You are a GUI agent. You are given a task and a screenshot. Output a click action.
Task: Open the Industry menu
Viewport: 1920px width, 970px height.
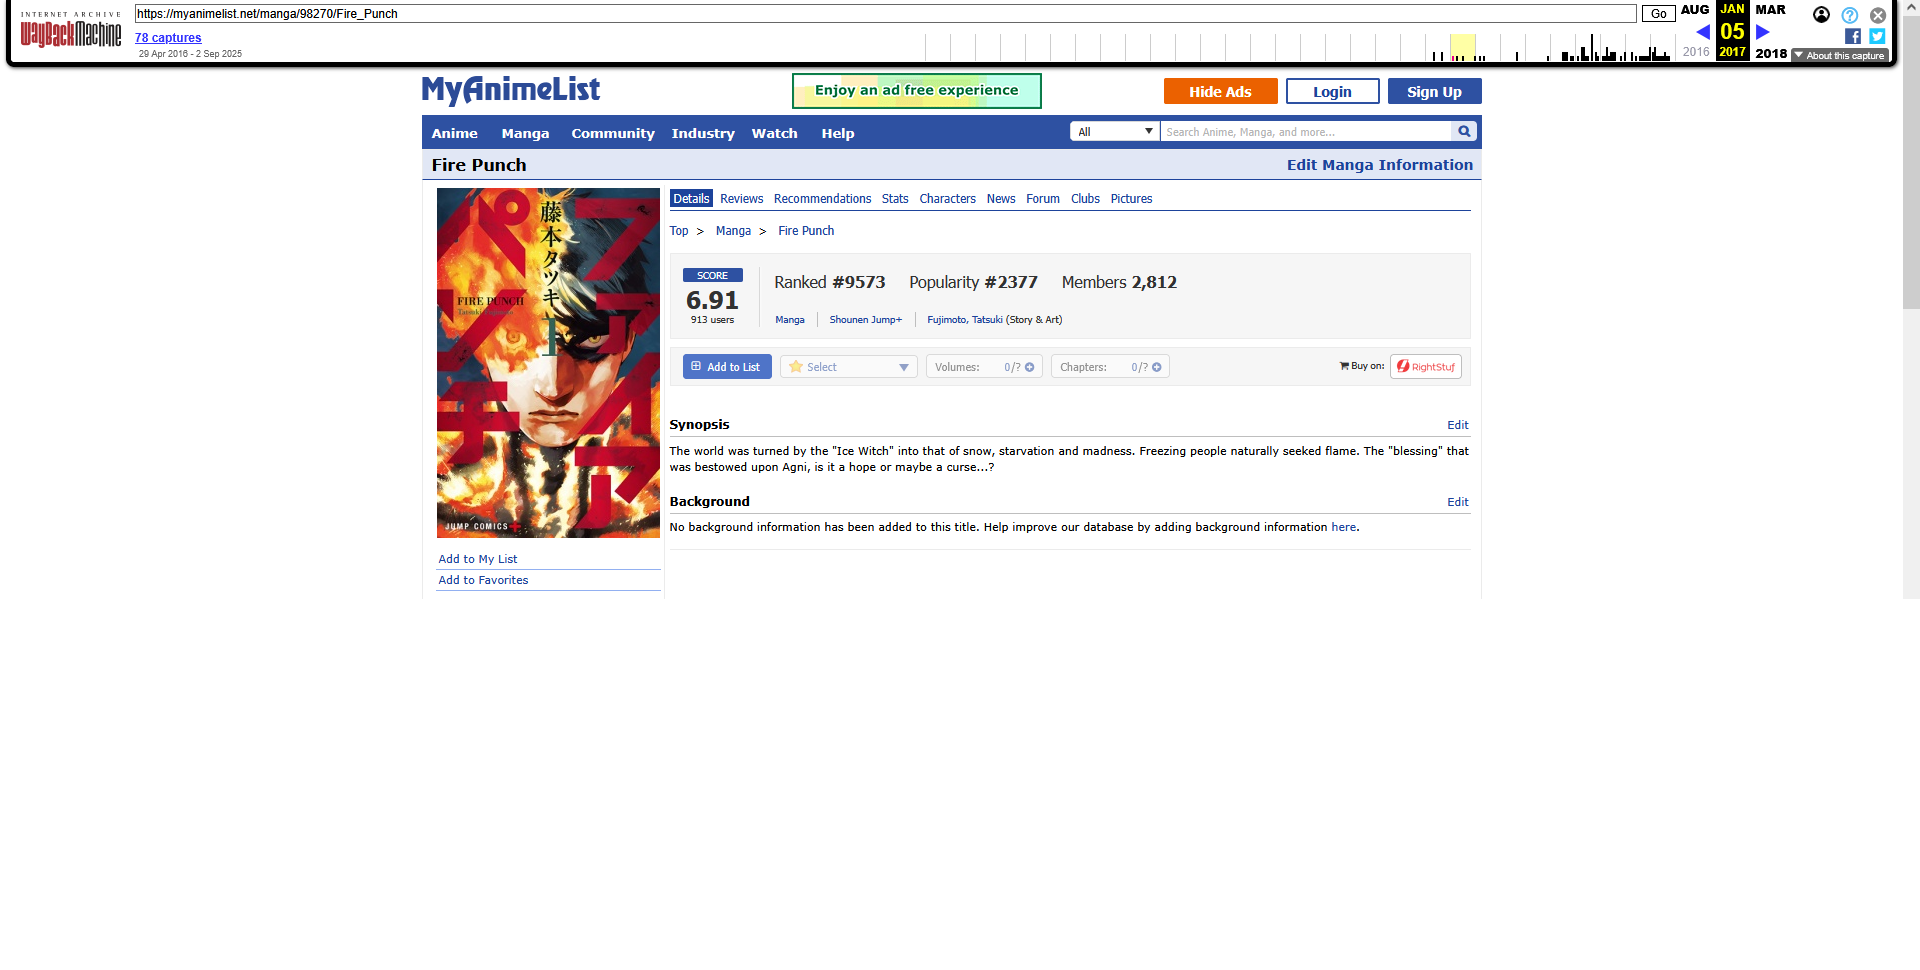(703, 133)
